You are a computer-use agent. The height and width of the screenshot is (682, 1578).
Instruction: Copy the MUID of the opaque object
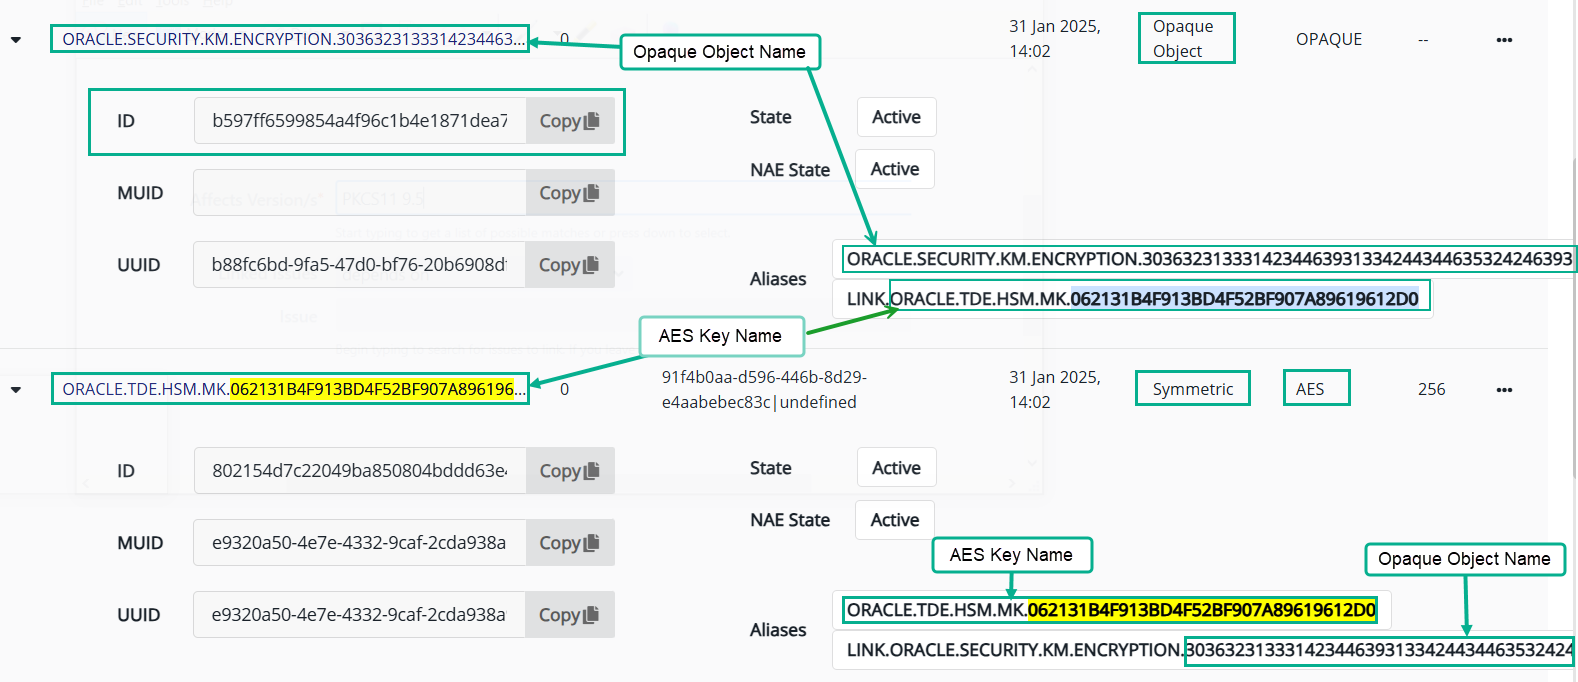(569, 193)
